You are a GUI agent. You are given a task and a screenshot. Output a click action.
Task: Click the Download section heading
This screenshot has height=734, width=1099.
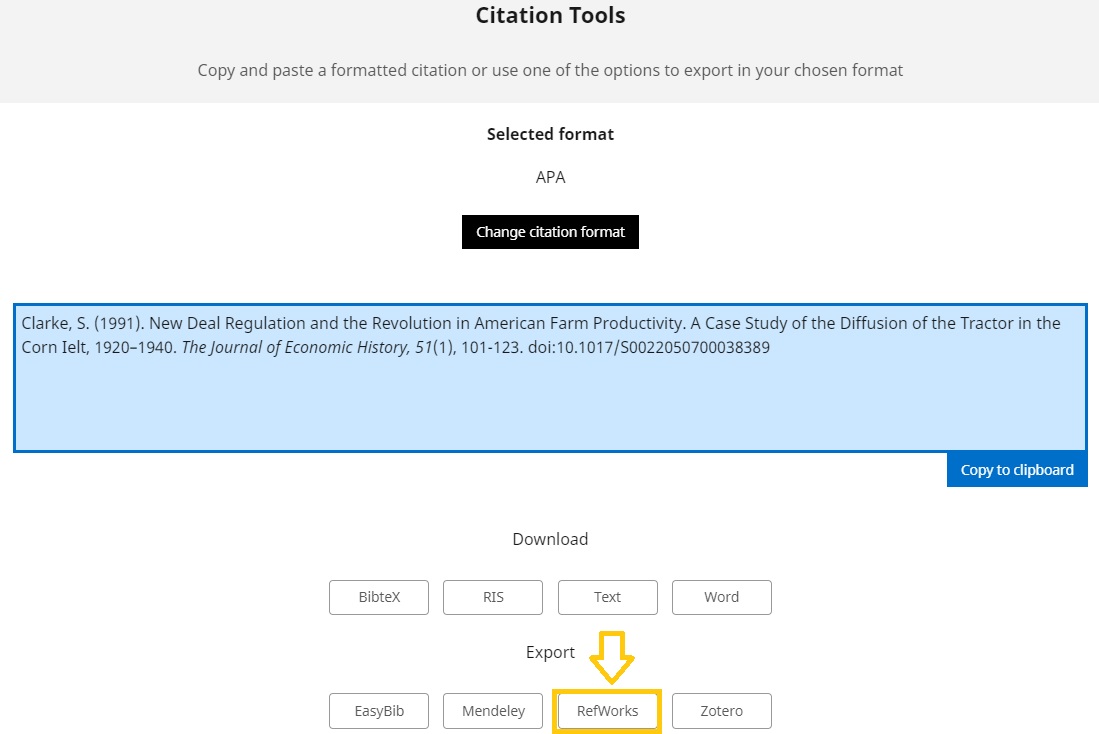pyautogui.click(x=550, y=539)
